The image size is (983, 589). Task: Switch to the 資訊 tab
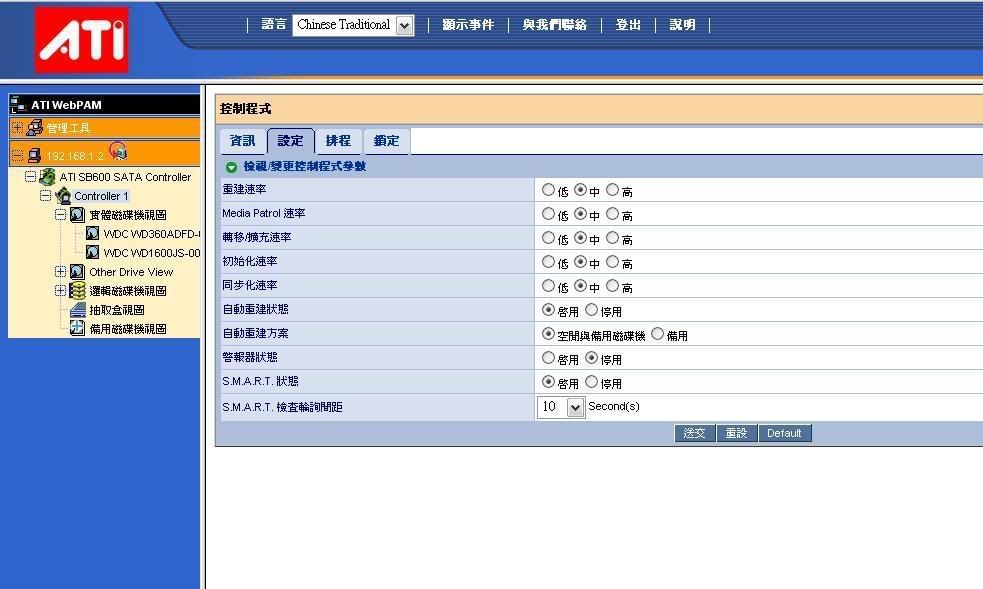[242, 141]
